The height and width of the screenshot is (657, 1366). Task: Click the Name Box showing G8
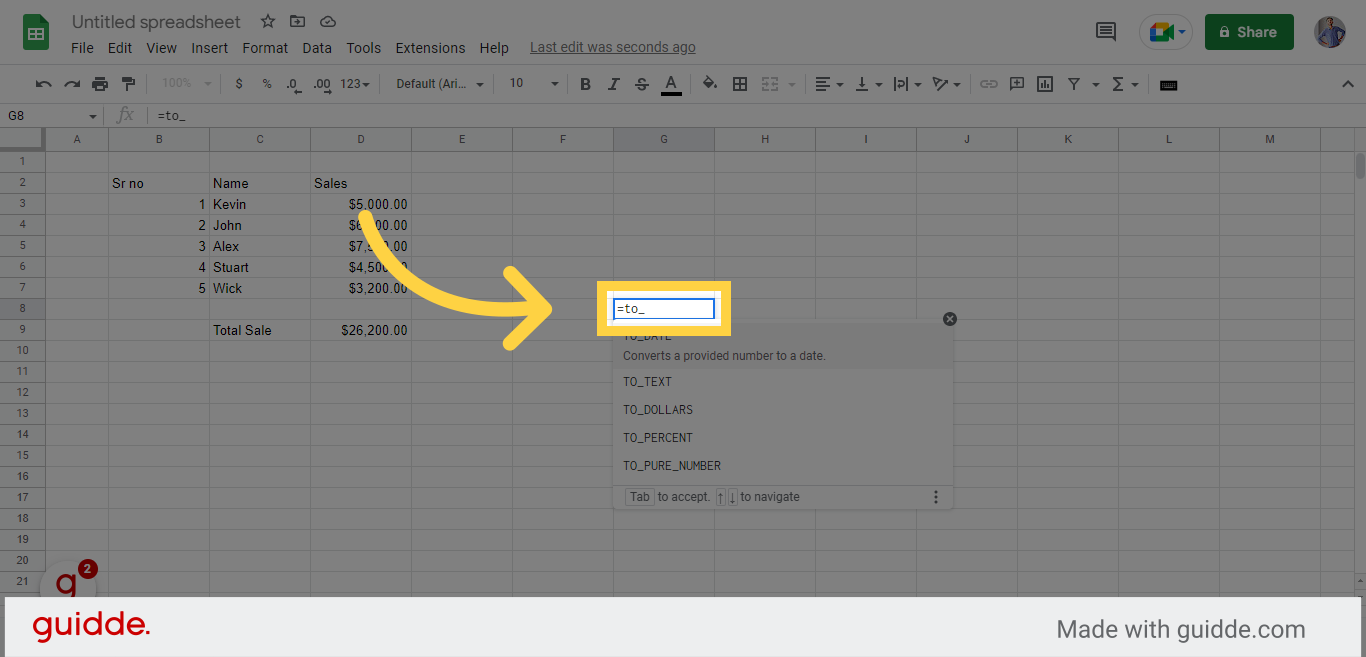[52, 116]
